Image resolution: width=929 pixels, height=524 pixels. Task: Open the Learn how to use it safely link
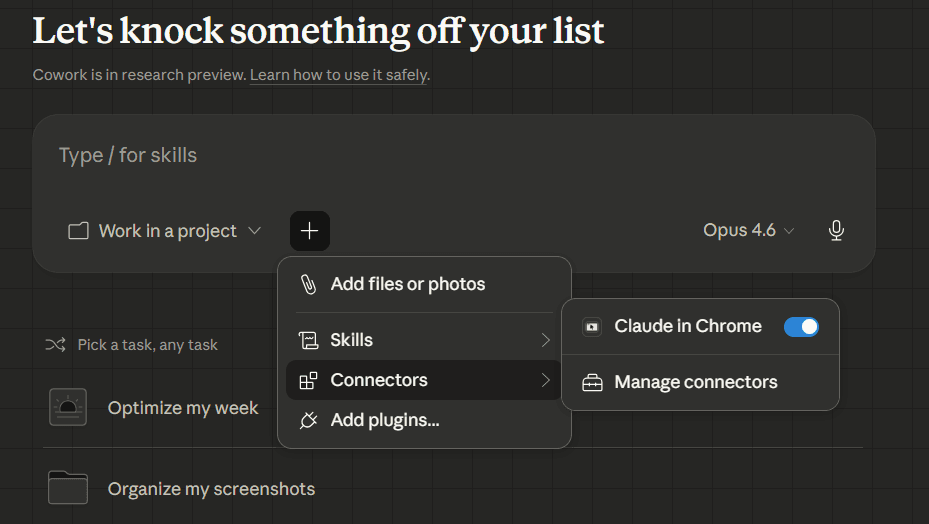(339, 75)
